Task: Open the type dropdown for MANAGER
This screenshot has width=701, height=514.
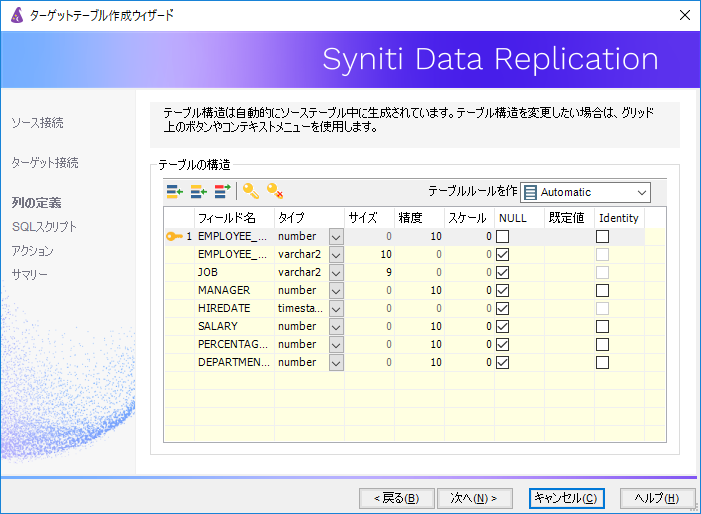Action: pyautogui.click(x=336, y=291)
